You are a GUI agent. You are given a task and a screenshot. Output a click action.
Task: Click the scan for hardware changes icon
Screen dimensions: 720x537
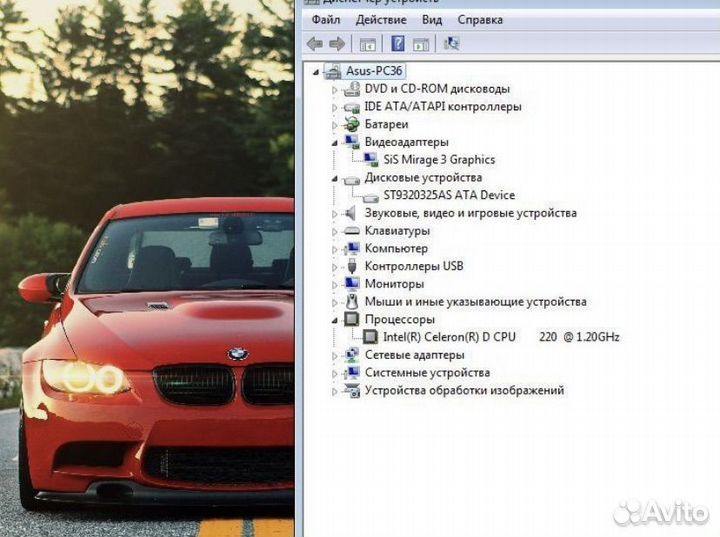(451, 44)
